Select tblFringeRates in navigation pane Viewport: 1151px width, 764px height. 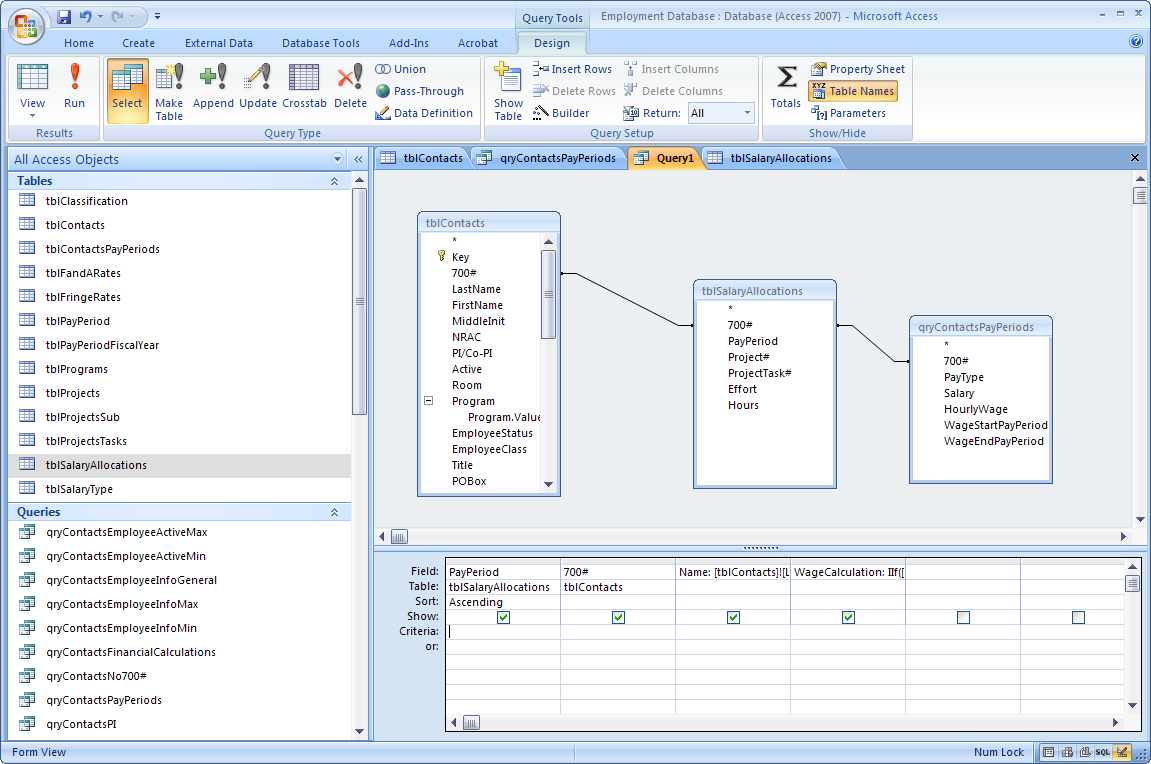[x=83, y=296]
